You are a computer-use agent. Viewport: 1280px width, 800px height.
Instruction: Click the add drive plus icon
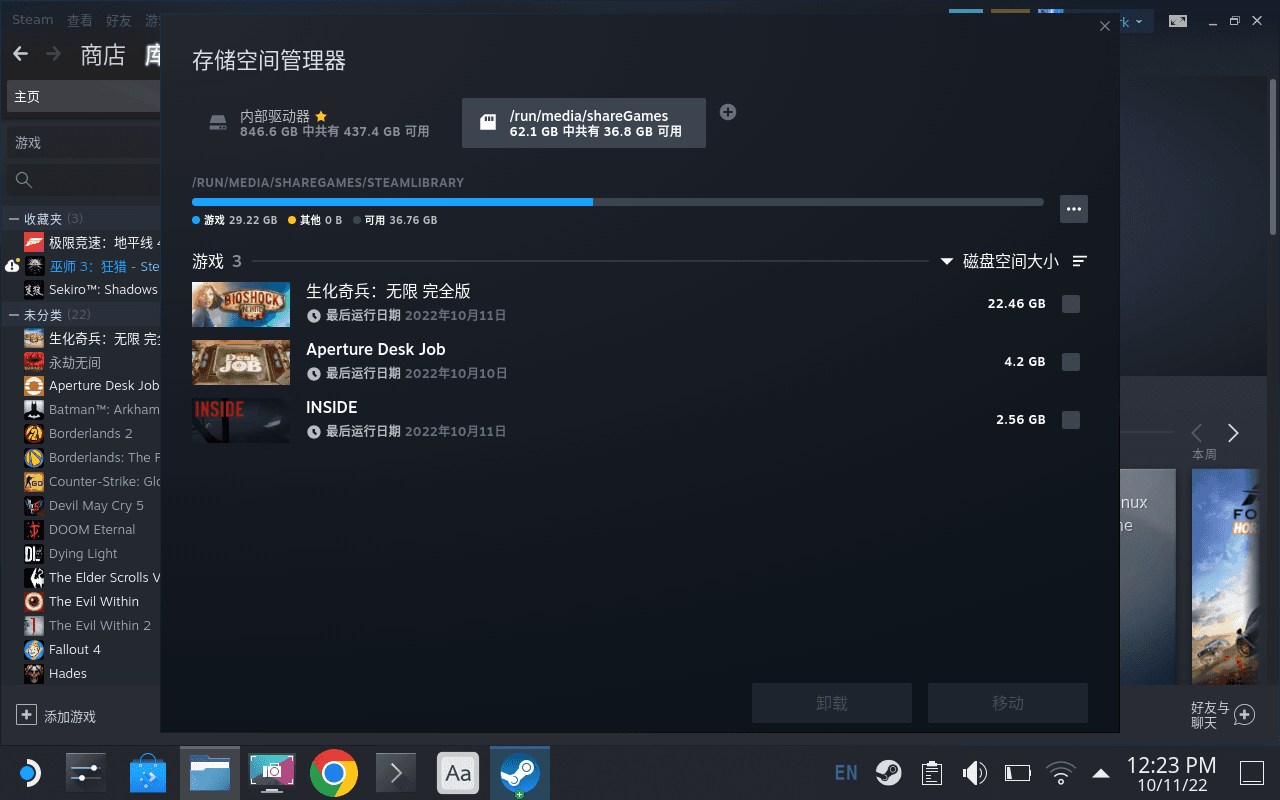[x=728, y=112]
